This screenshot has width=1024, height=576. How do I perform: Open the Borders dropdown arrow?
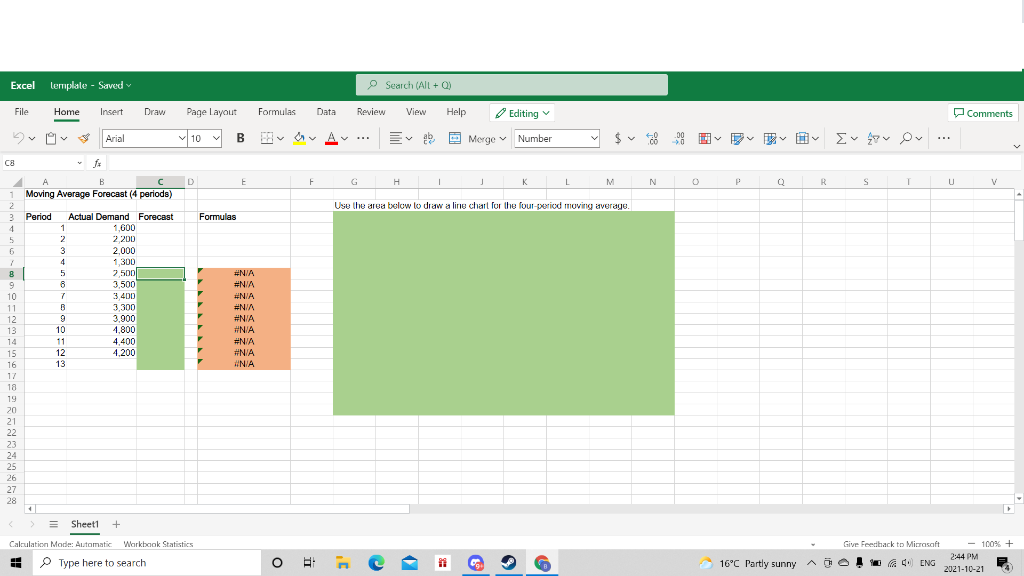pos(280,137)
